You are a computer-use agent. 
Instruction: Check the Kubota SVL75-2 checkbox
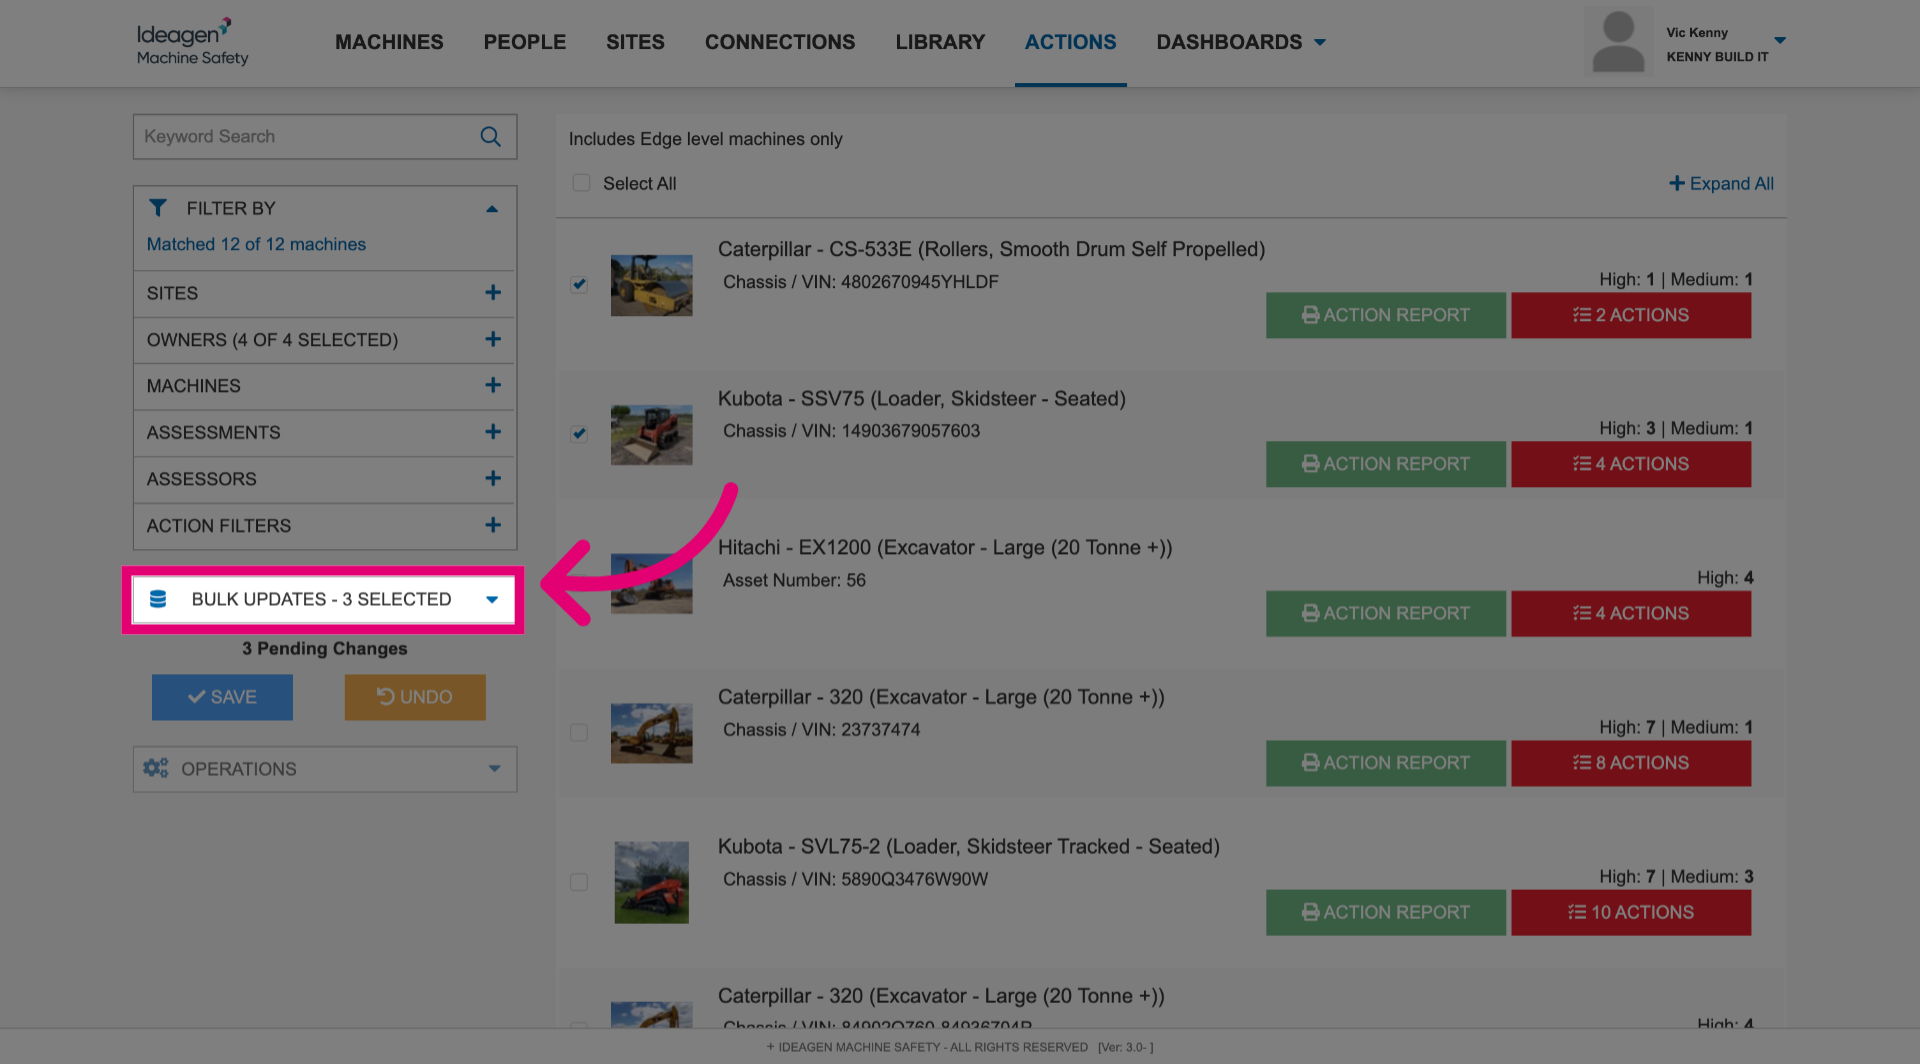point(579,882)
